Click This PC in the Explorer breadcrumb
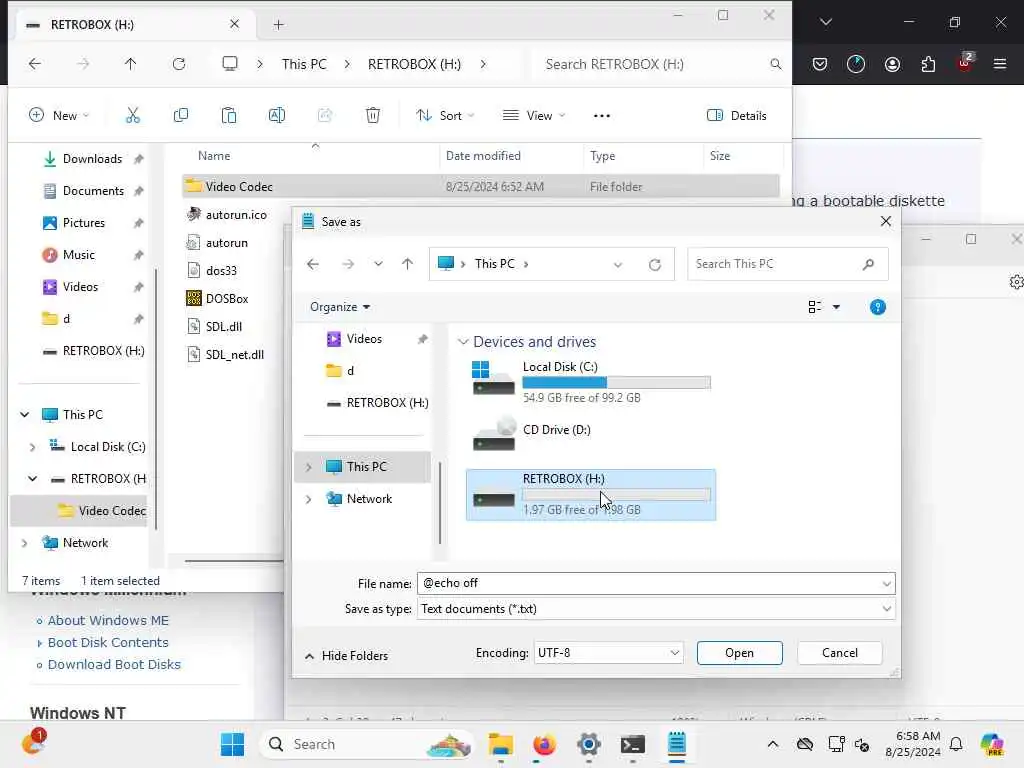This screenshot has width=1024, height=768. (304, 64)
